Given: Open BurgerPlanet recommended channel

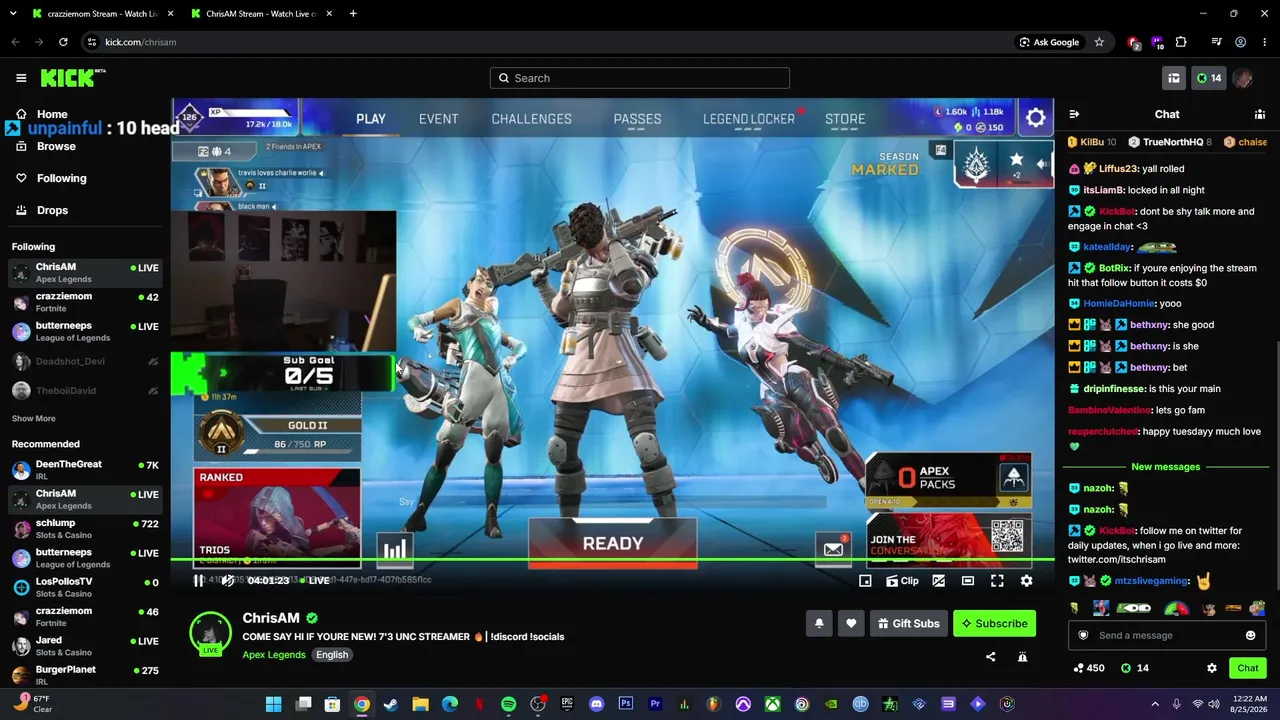Looking at the screenshot, I should pos(86,675).
